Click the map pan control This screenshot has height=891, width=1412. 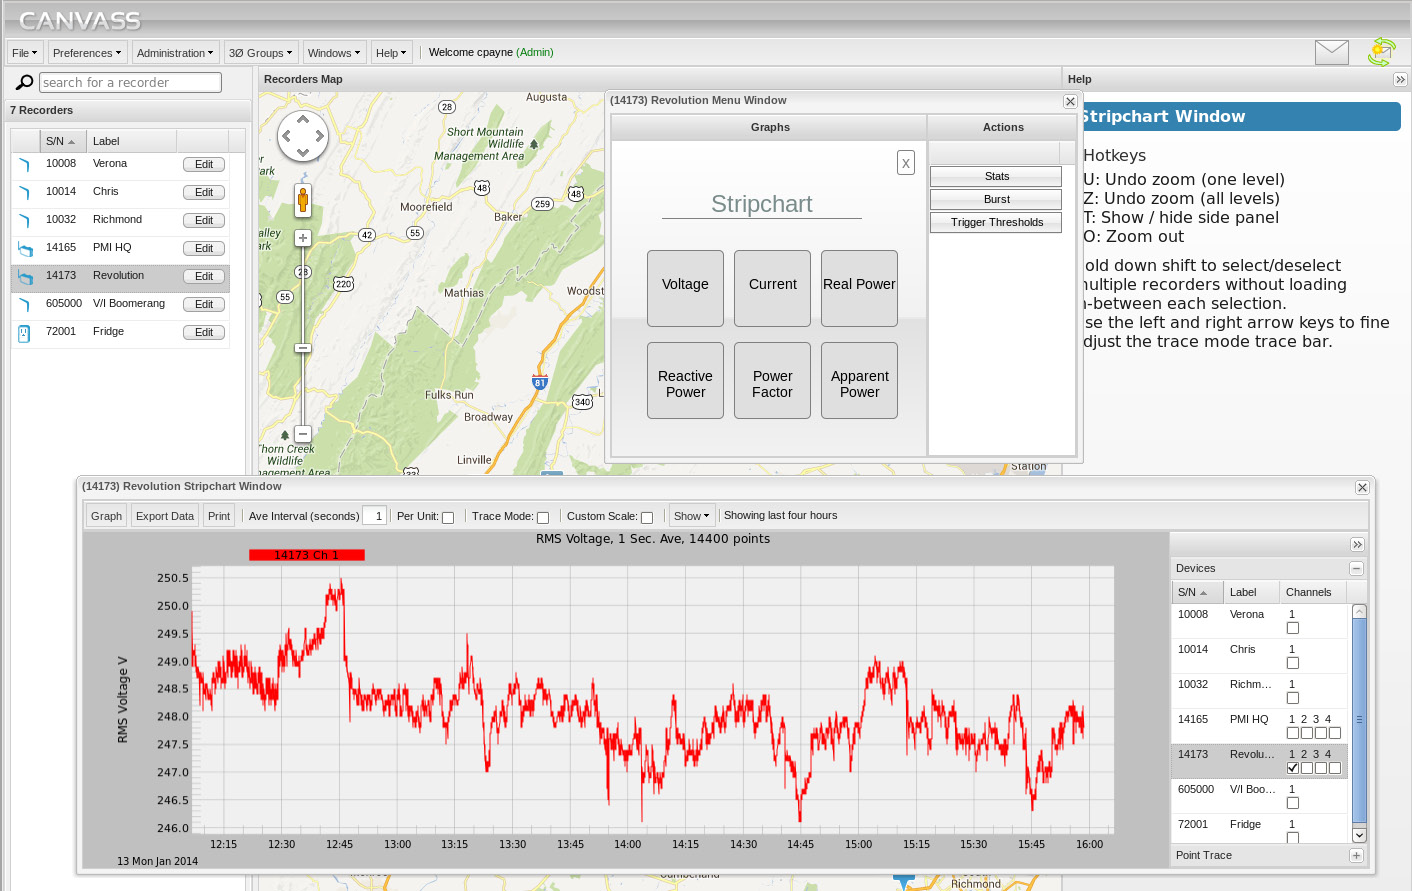pyautogui.click(x=303, y=136)
